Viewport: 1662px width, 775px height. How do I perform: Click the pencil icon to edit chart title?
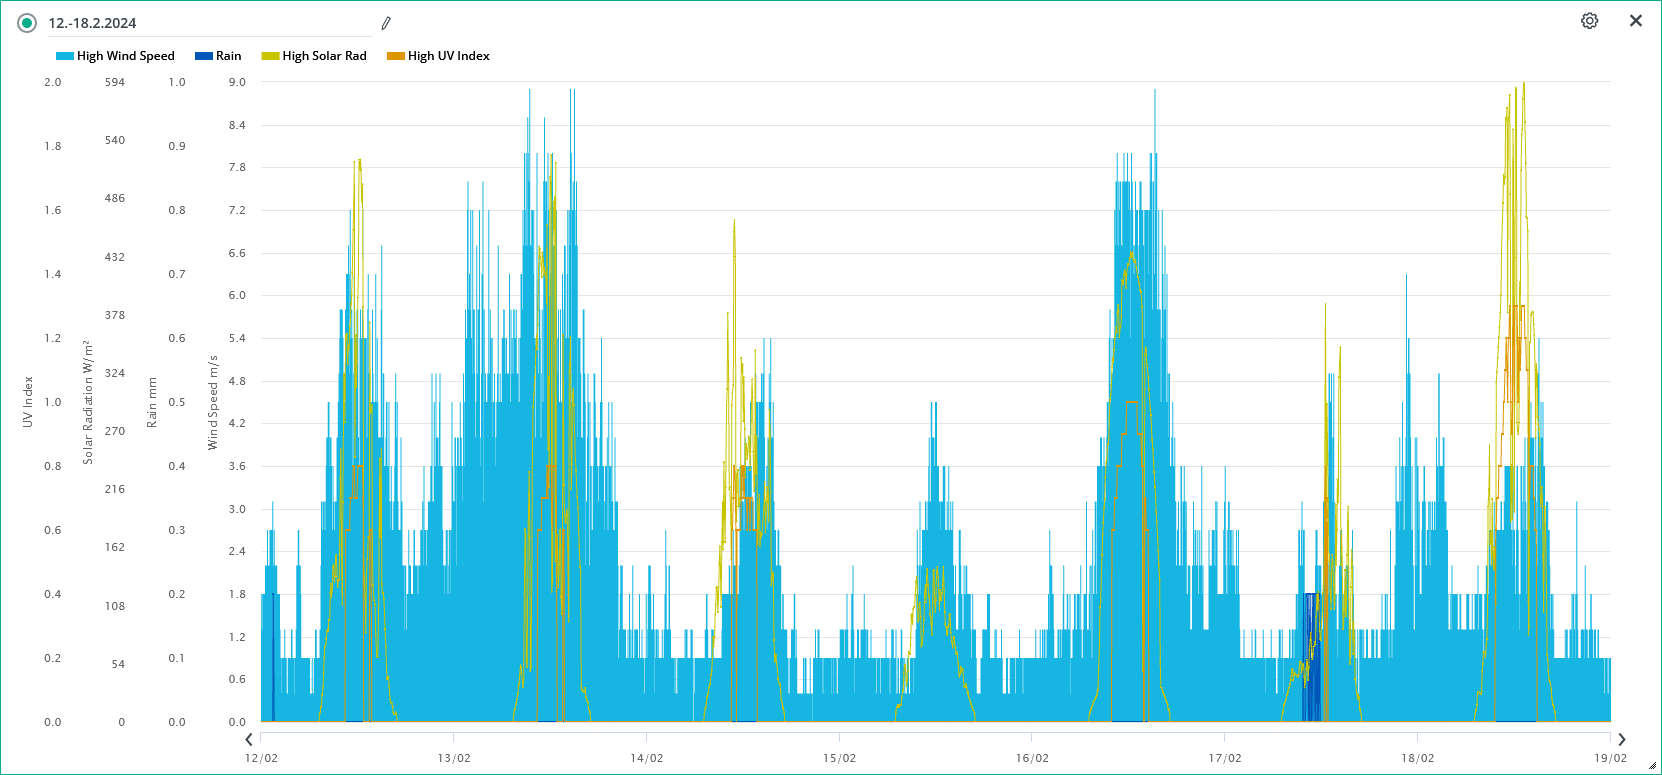coord(386,23)
